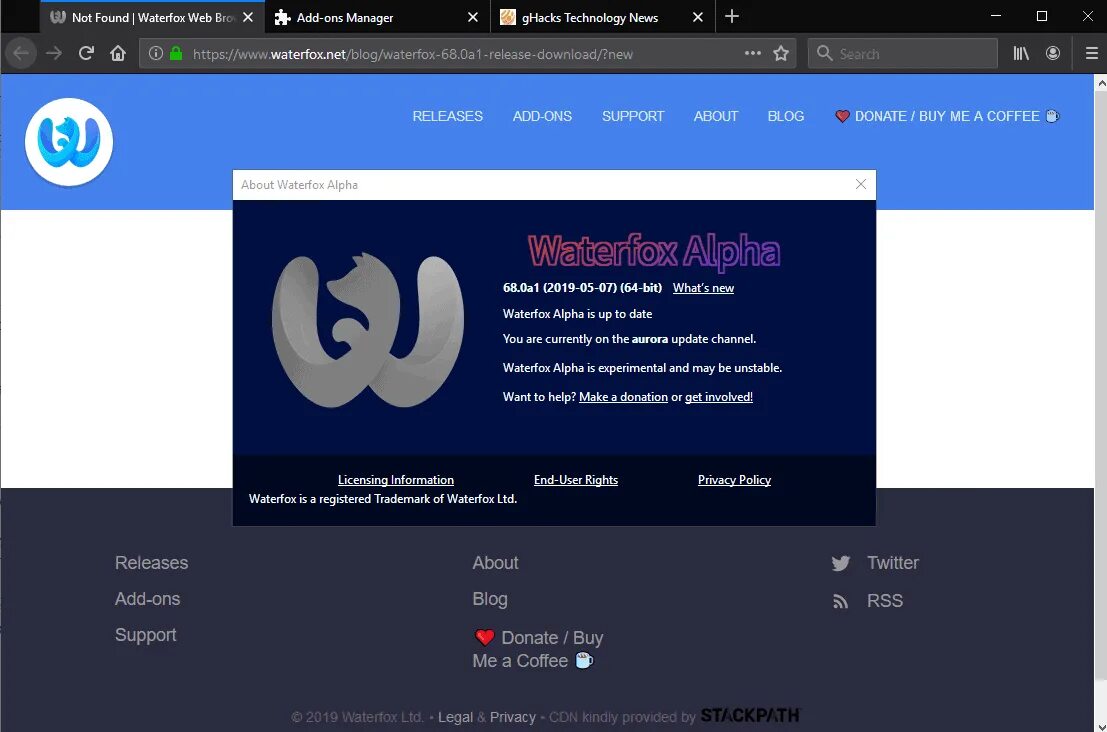Click the browser back arrow button
The width and height of the screenshot is (1107, 732).
pos(21,54)
